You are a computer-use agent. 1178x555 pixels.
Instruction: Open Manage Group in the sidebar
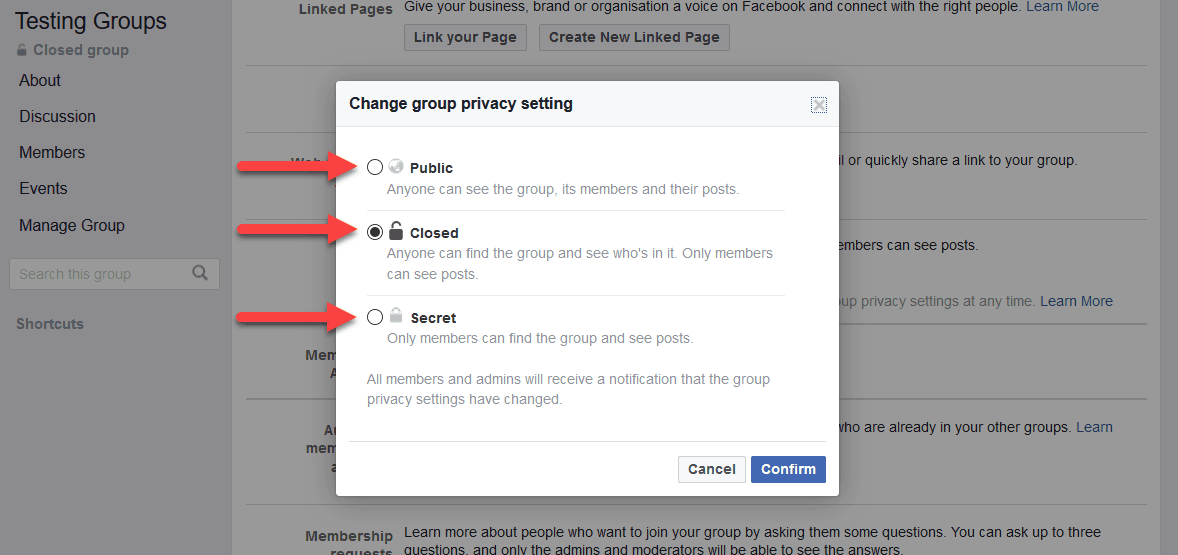(x=72, y=225)
